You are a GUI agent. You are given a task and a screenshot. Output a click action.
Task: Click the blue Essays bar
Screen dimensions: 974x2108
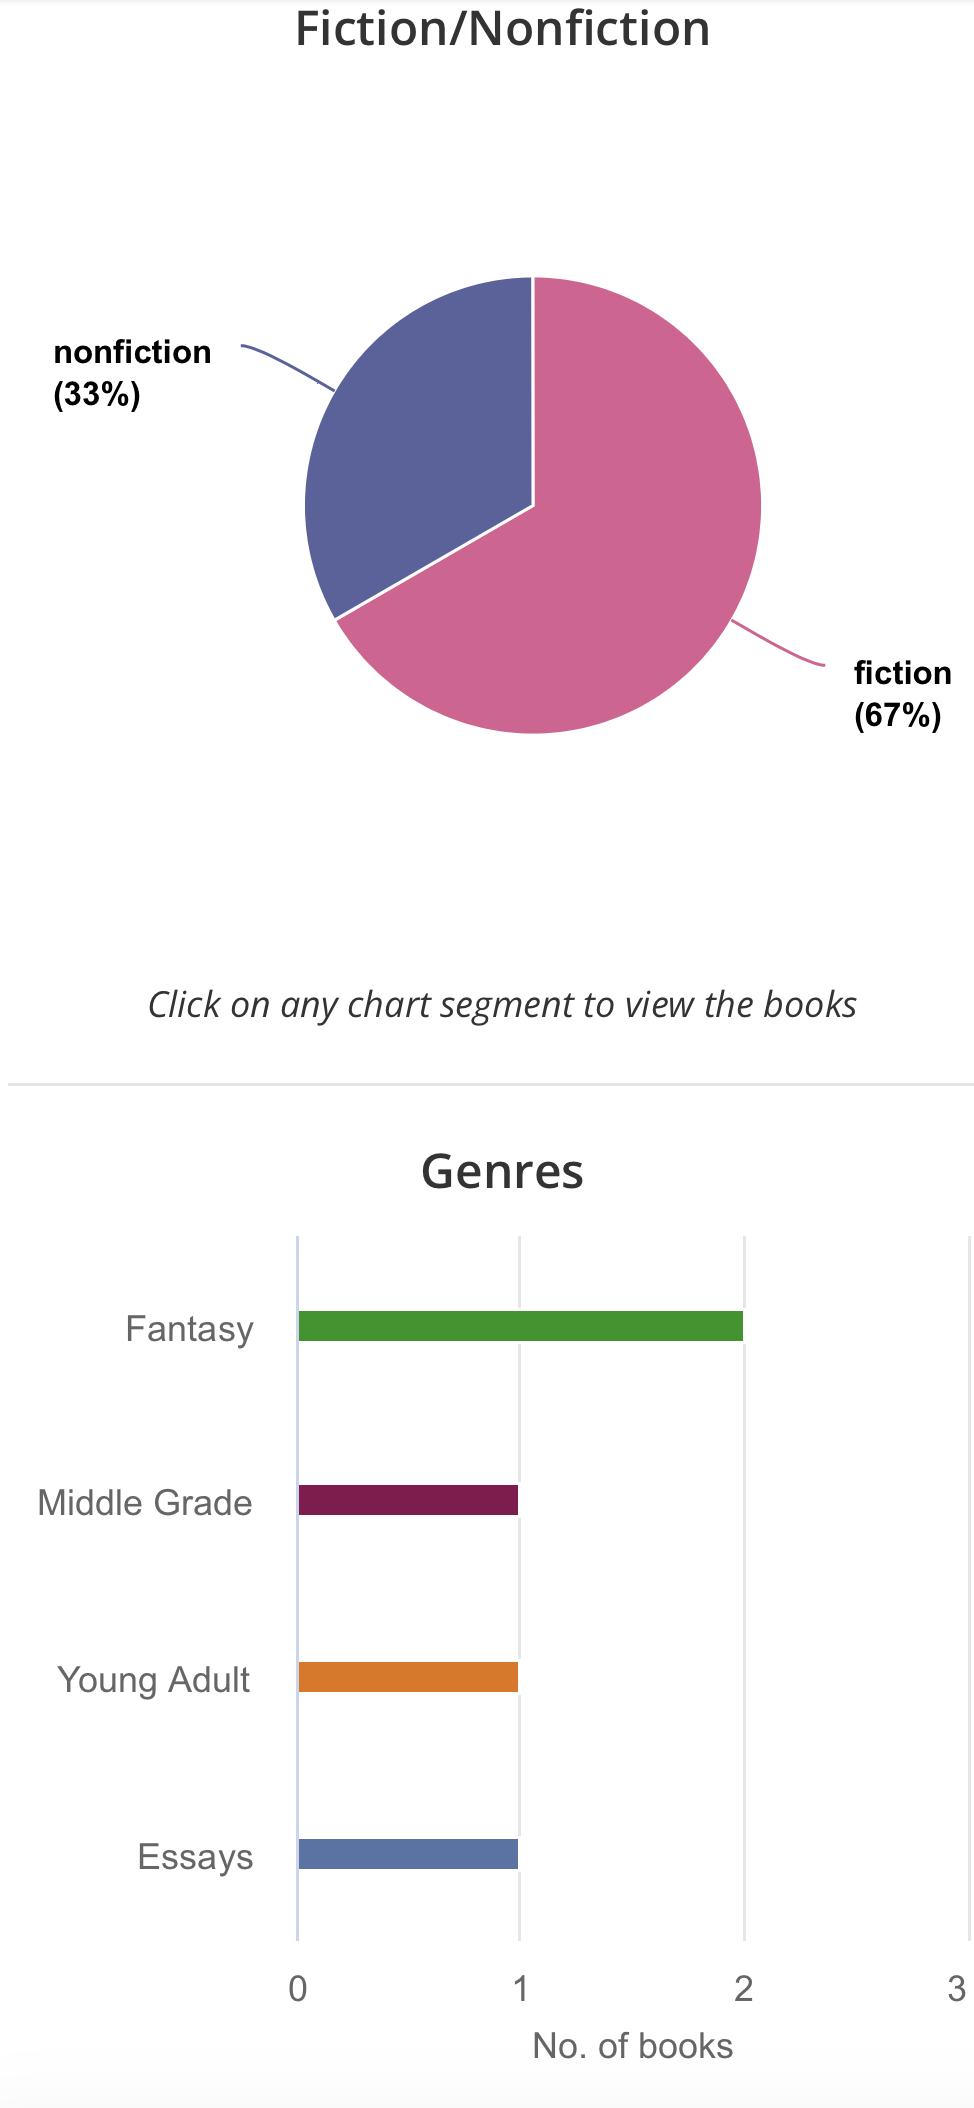click(408, 1854)
